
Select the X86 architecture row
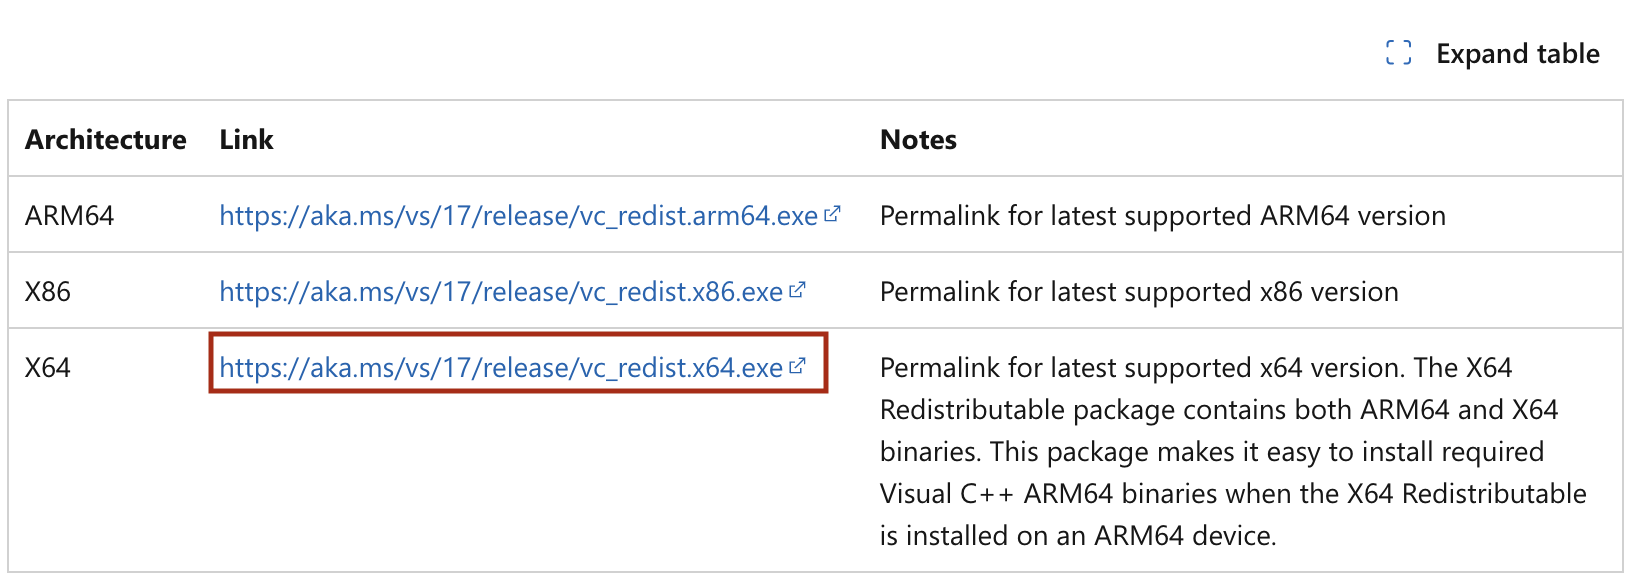[46, 291]
